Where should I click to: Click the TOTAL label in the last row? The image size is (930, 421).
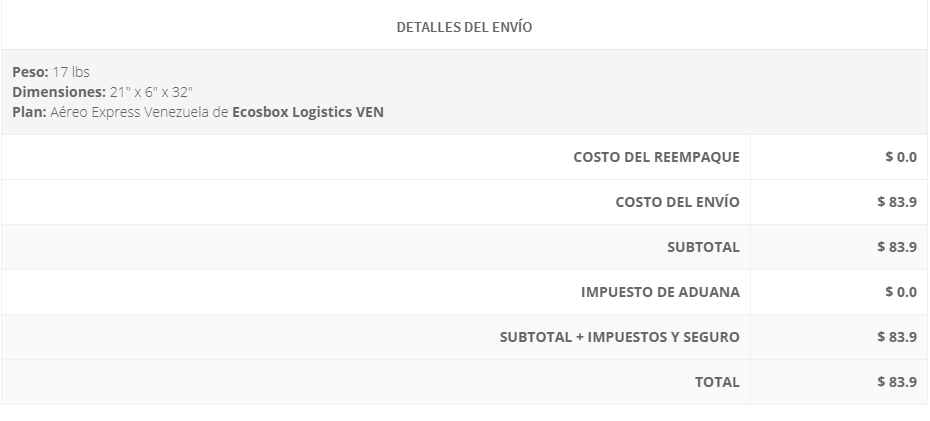[717, 382]
